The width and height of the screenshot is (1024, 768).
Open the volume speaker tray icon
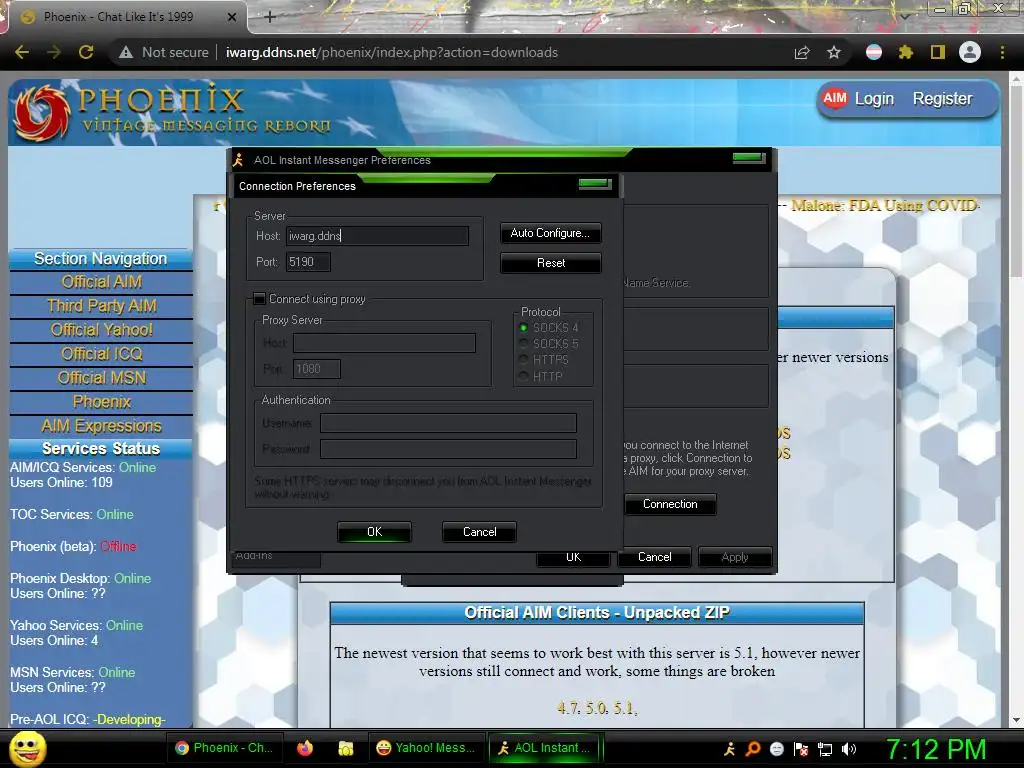[848, 749]
